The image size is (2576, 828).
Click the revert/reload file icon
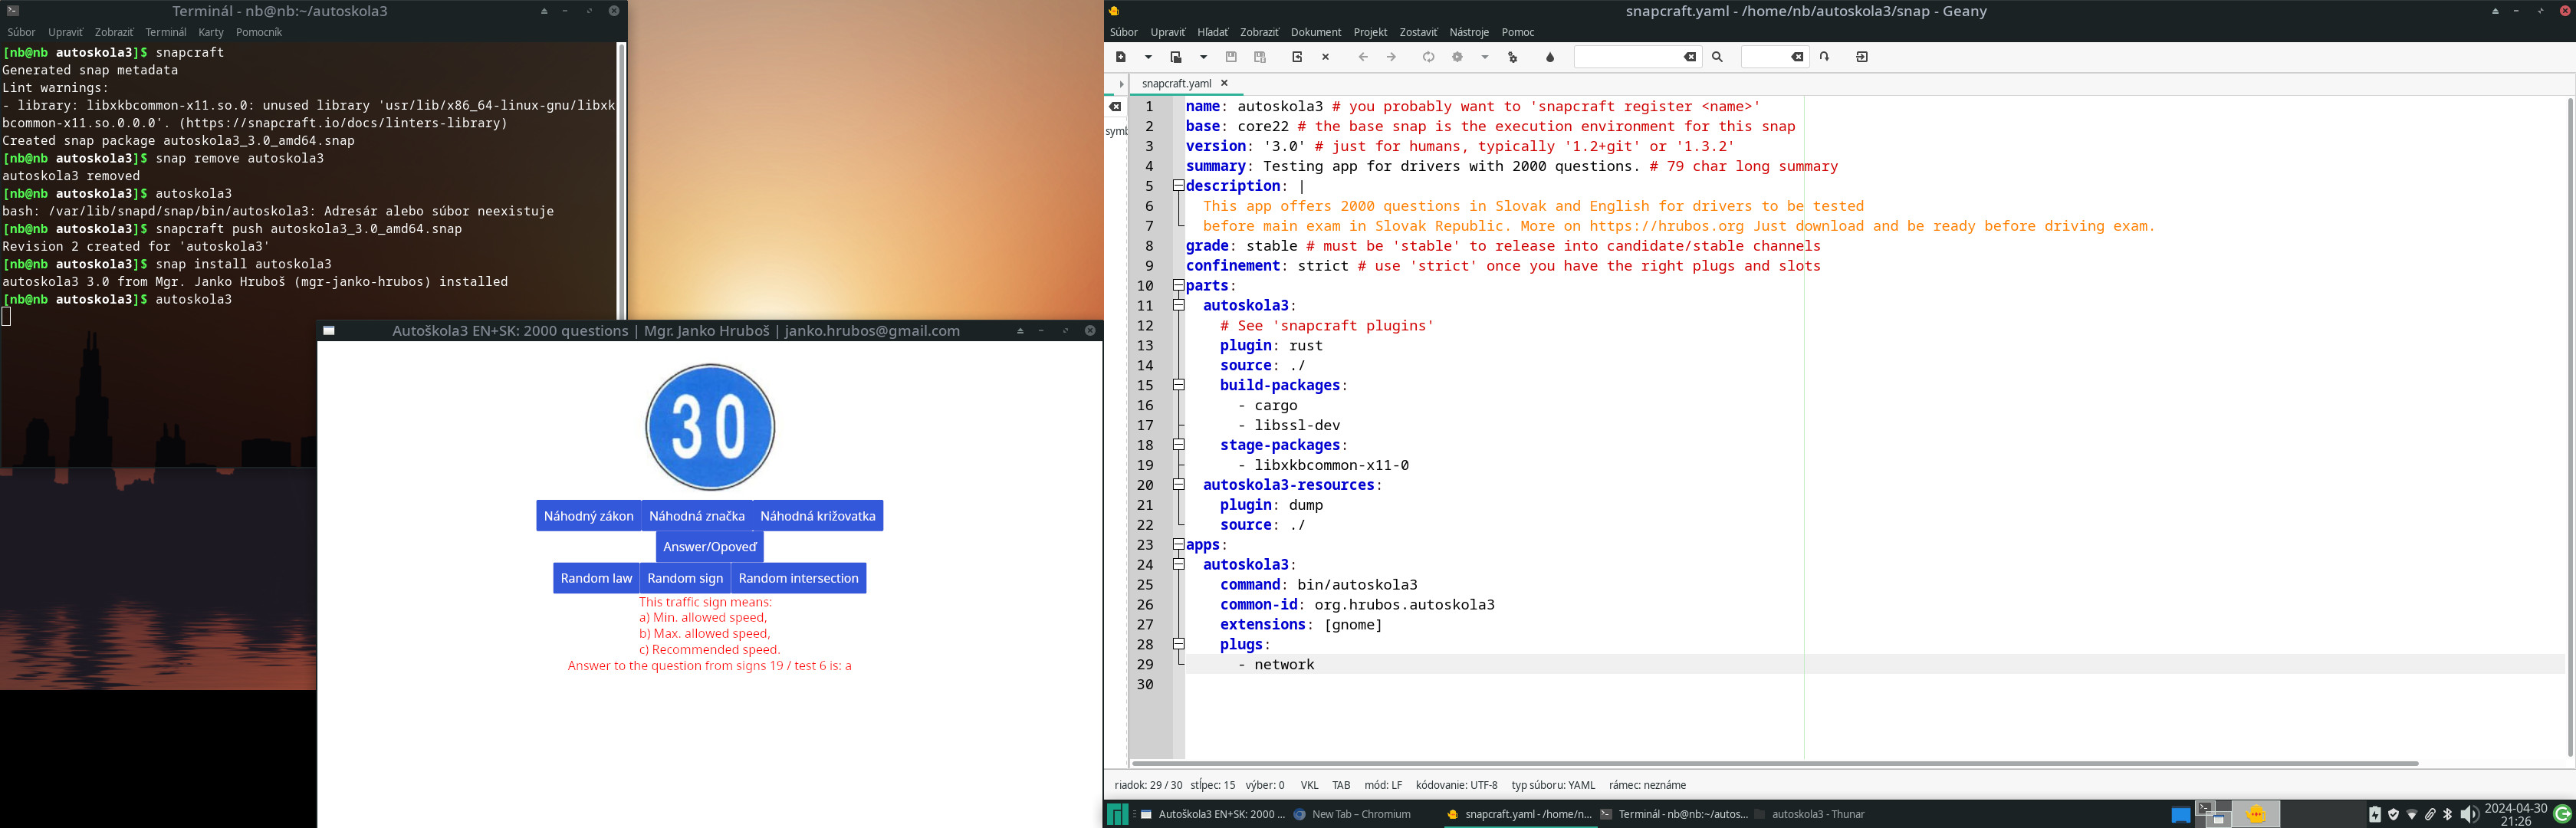point(1297,57)
